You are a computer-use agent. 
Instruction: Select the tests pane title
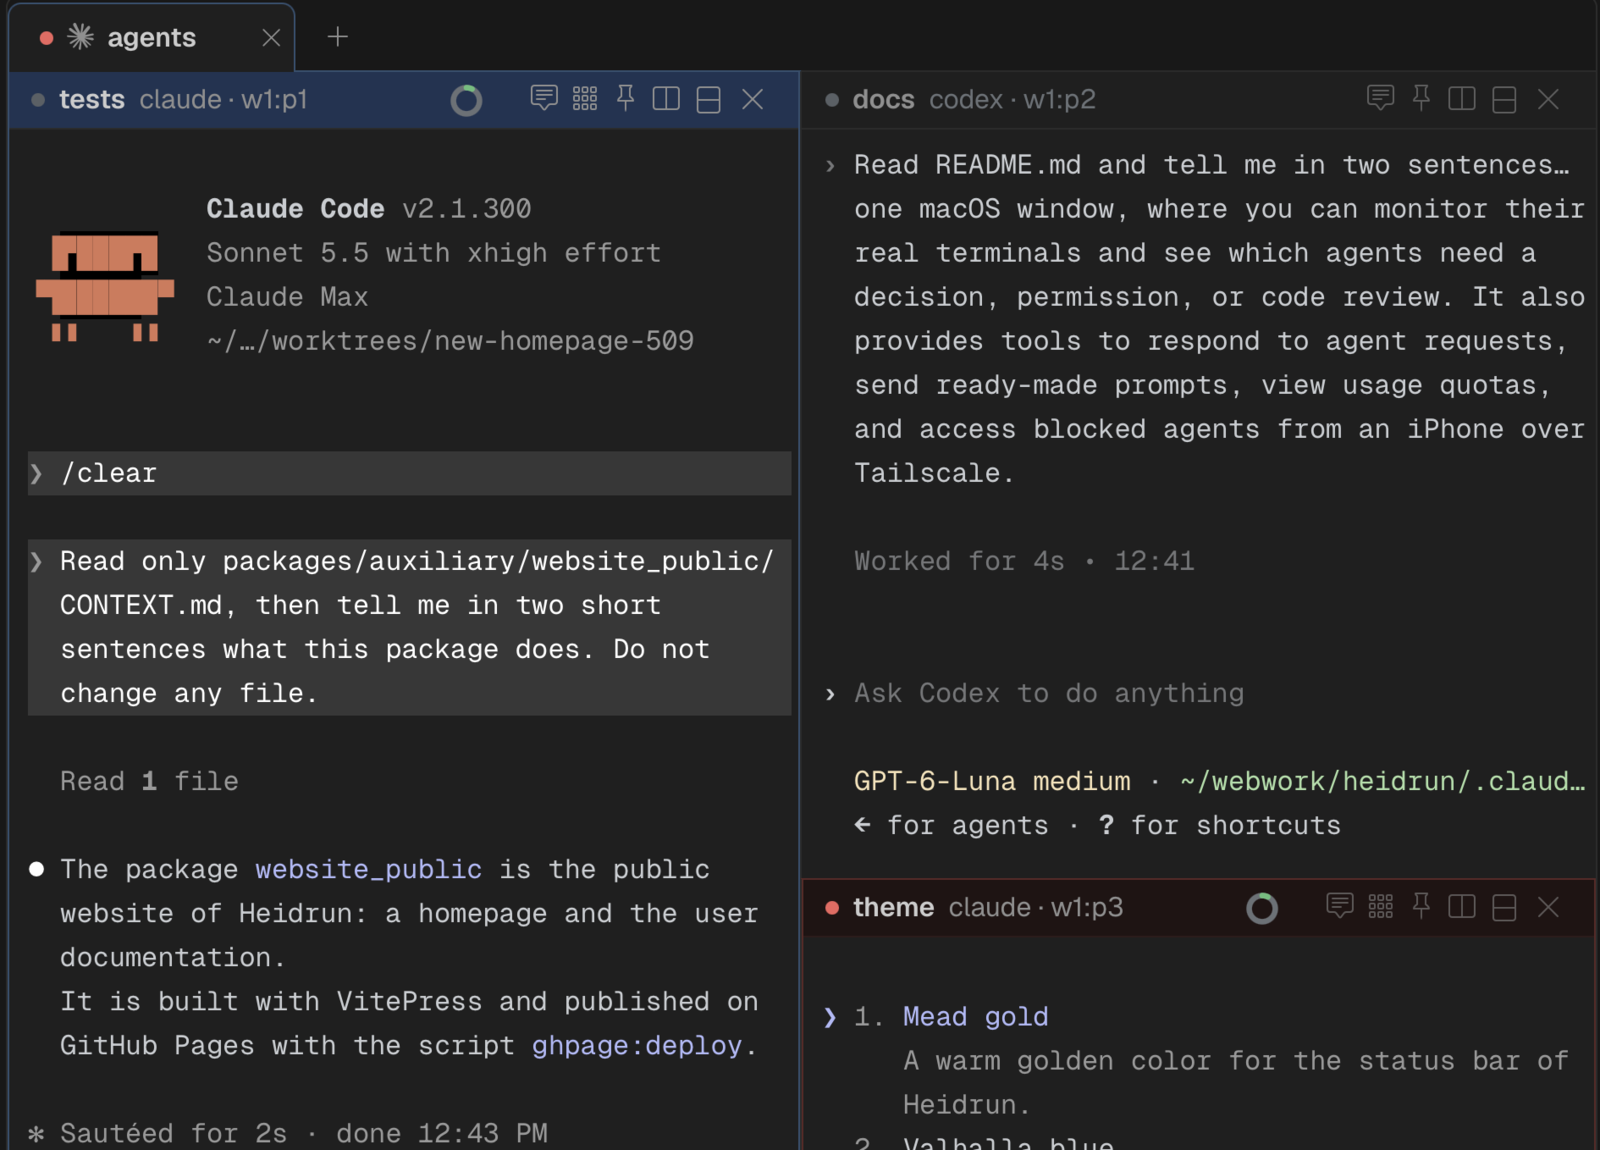click(x=92, y=99)
